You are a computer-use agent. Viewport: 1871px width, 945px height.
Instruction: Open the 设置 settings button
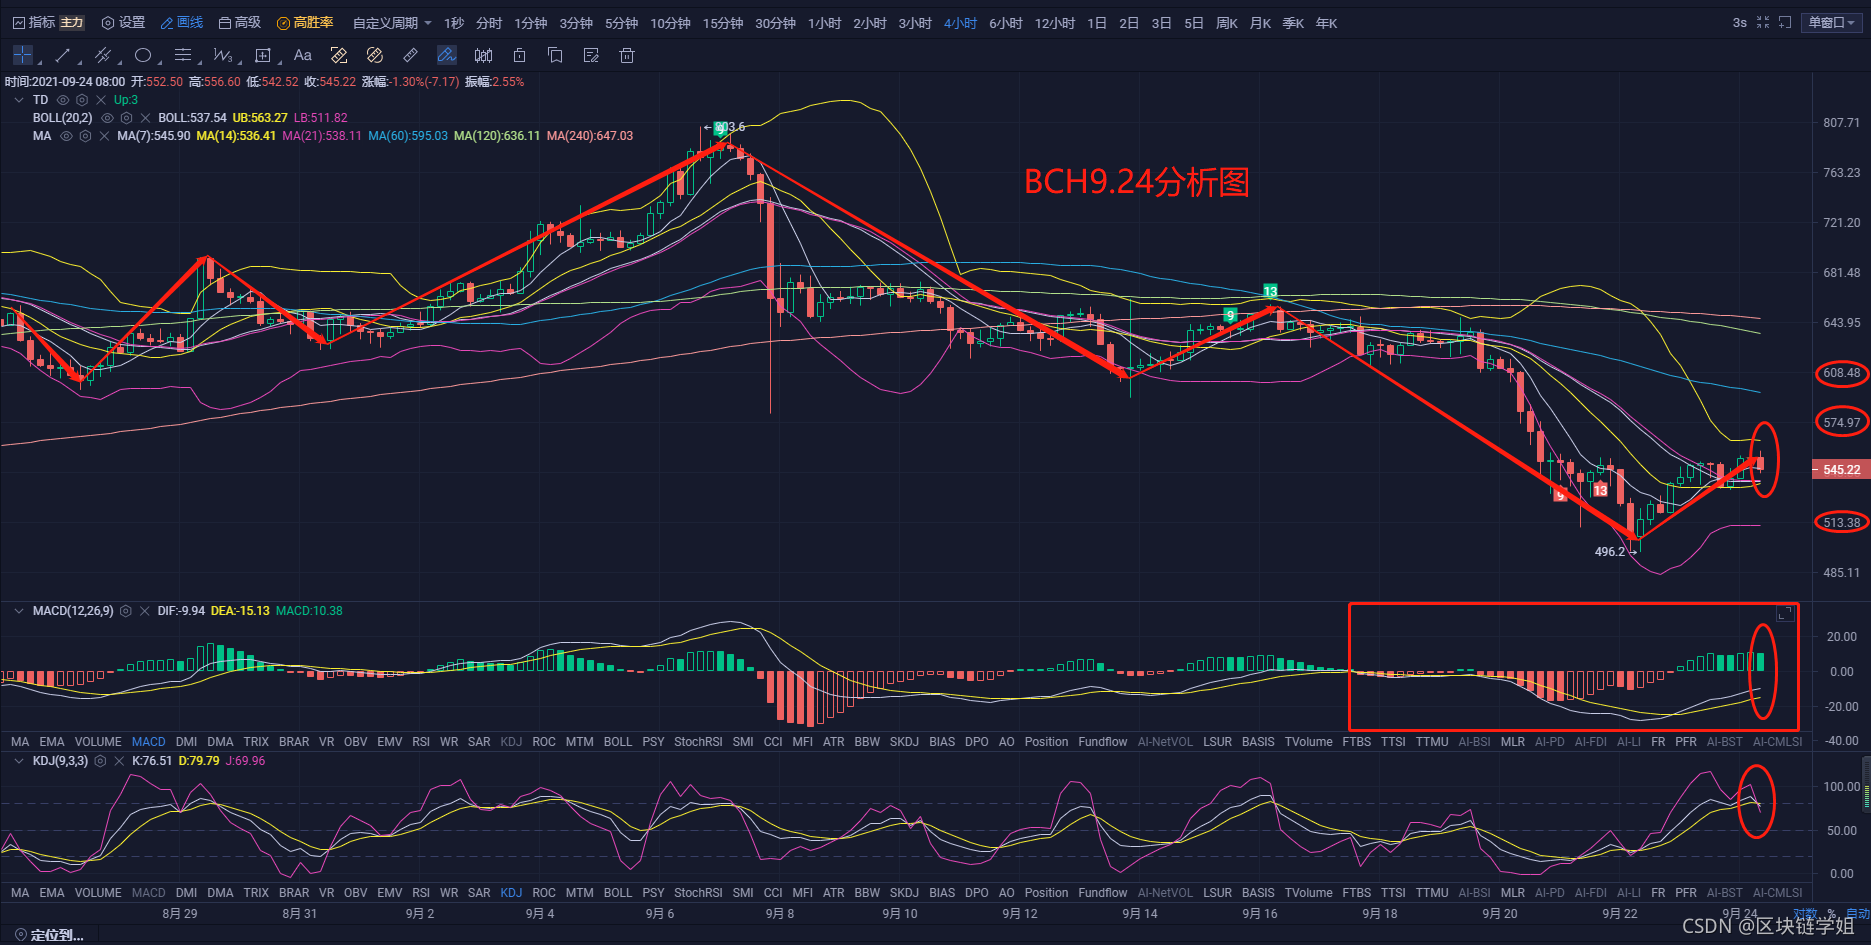[123, 22]
